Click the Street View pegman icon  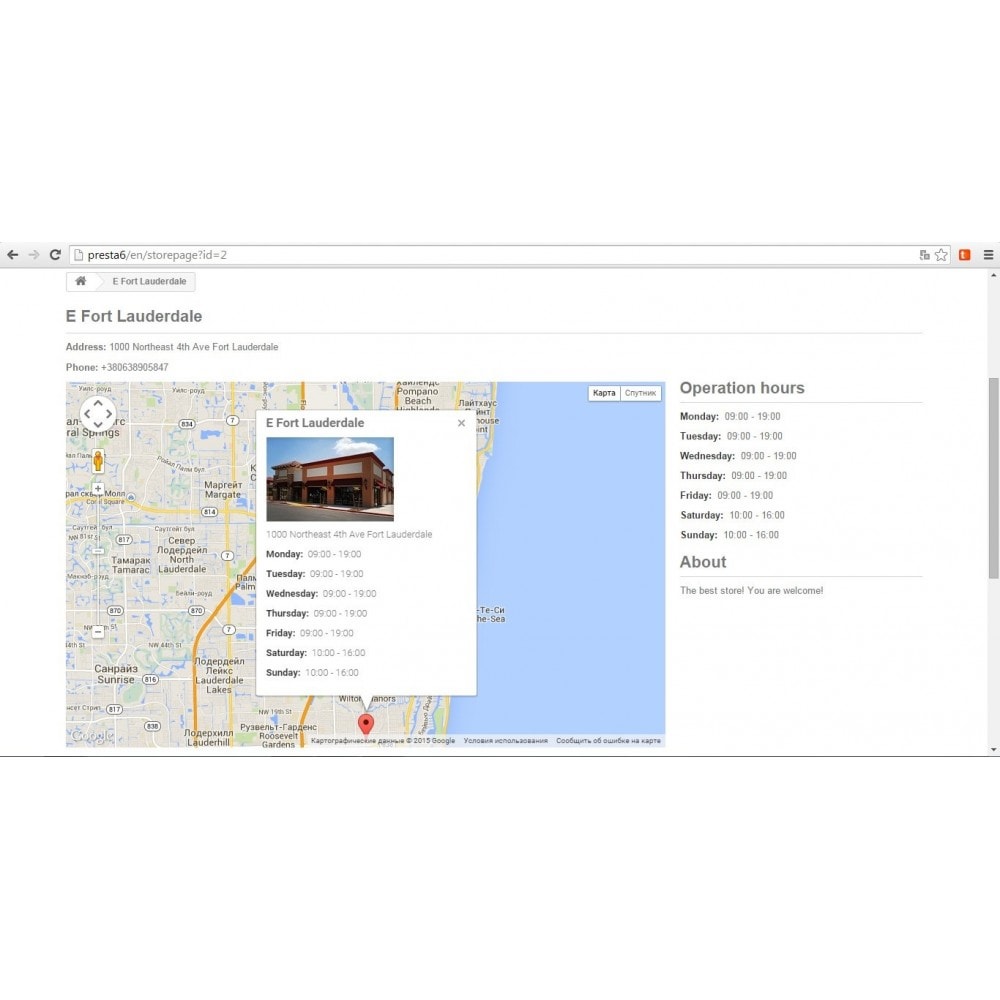[x=98, y=460]
